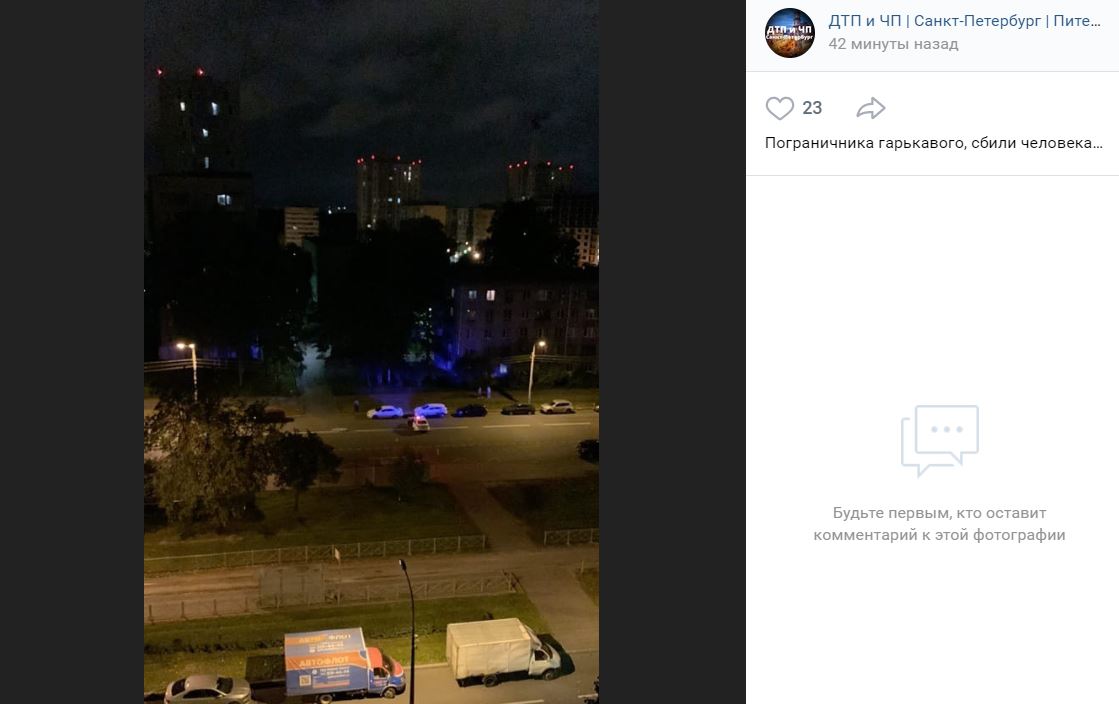The height and width of the screenshot is (704, 1119).
Task: Click the orange and blue Автофлот truck in the photo
Action: pos(344,663)
